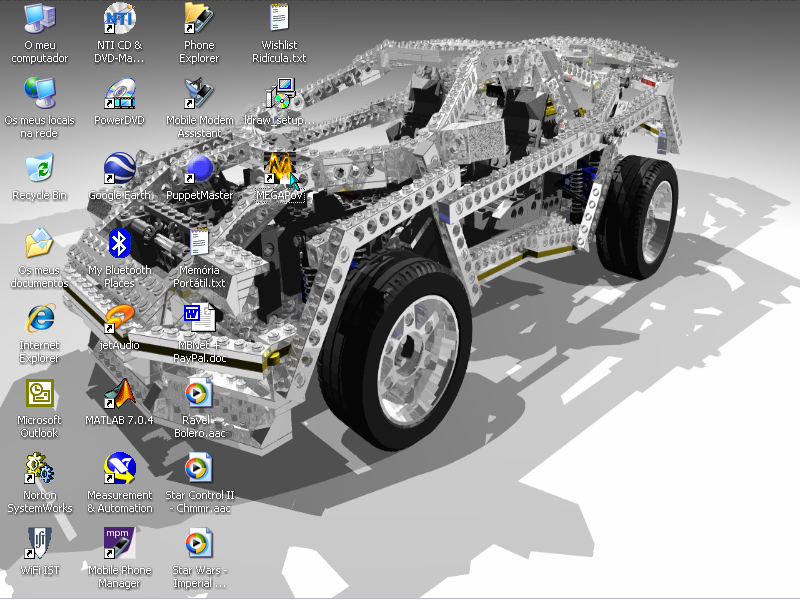800x600 pixels.
Task: Open the O meu computador icon
Action: pos(40,19)
